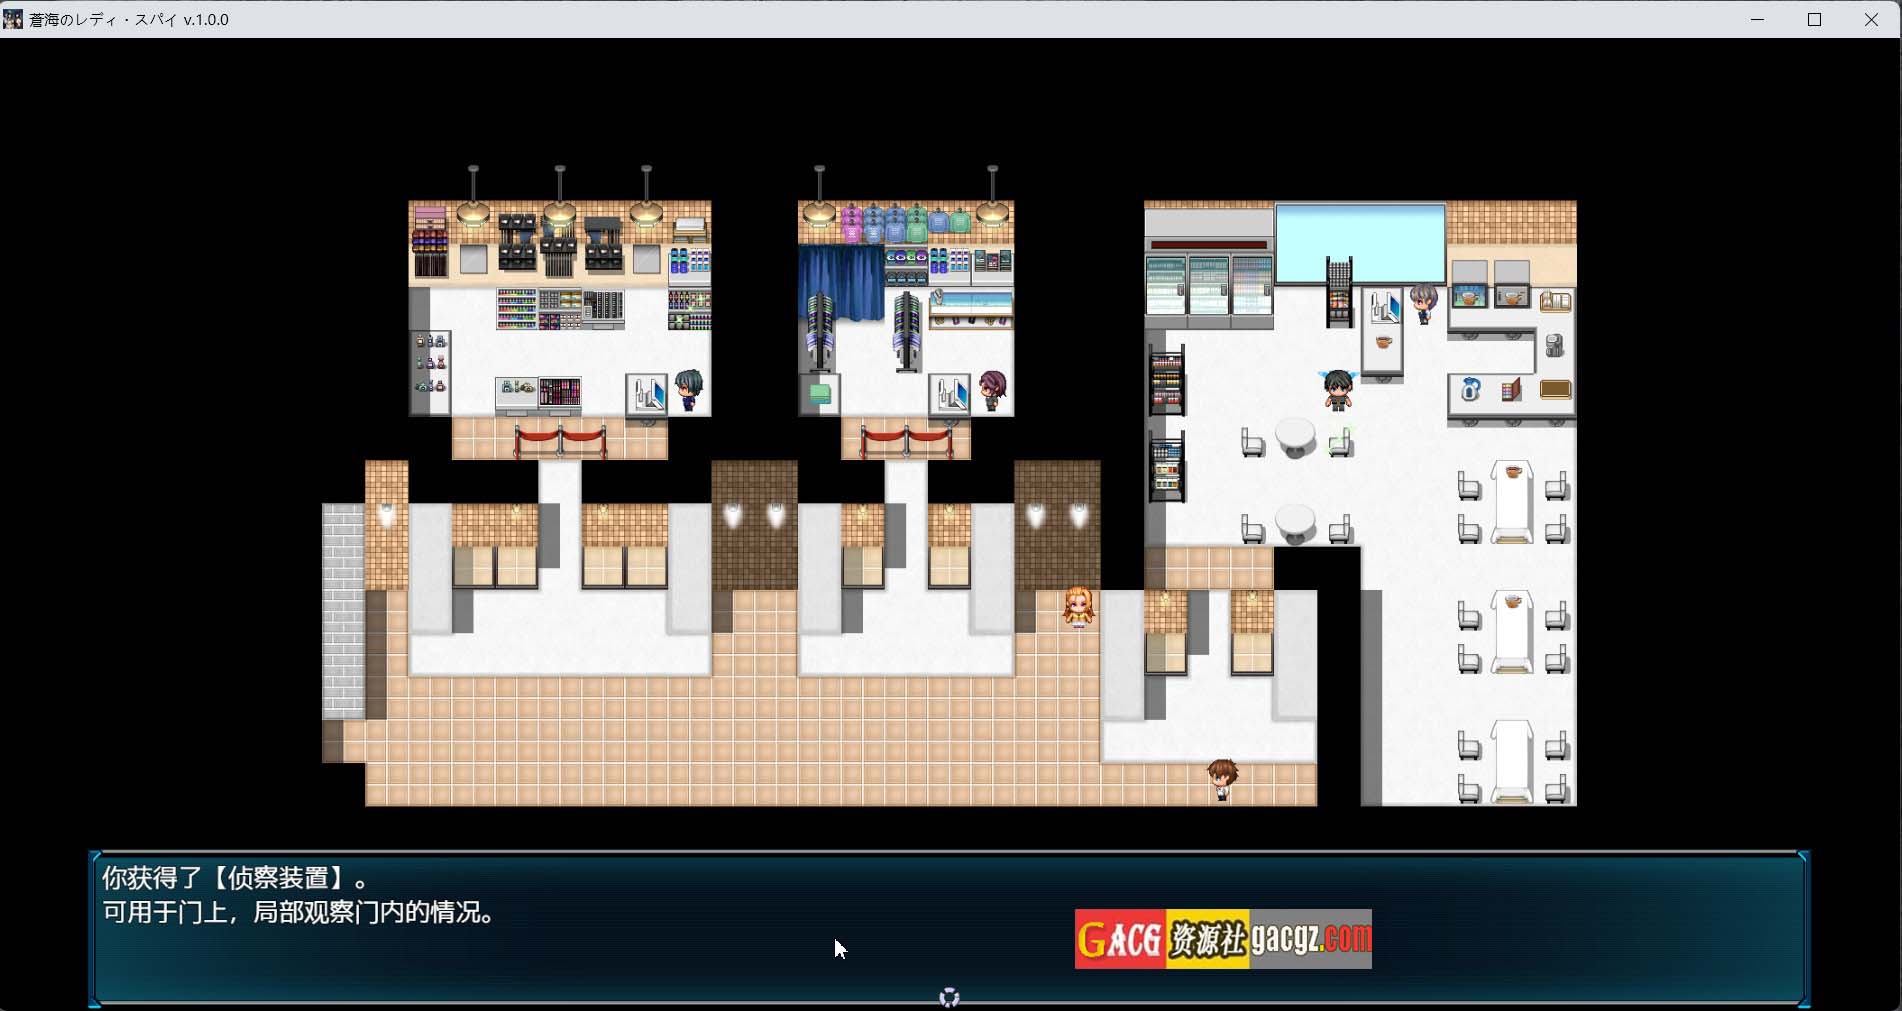Click the game icon in the title bar

coord(13,19)
